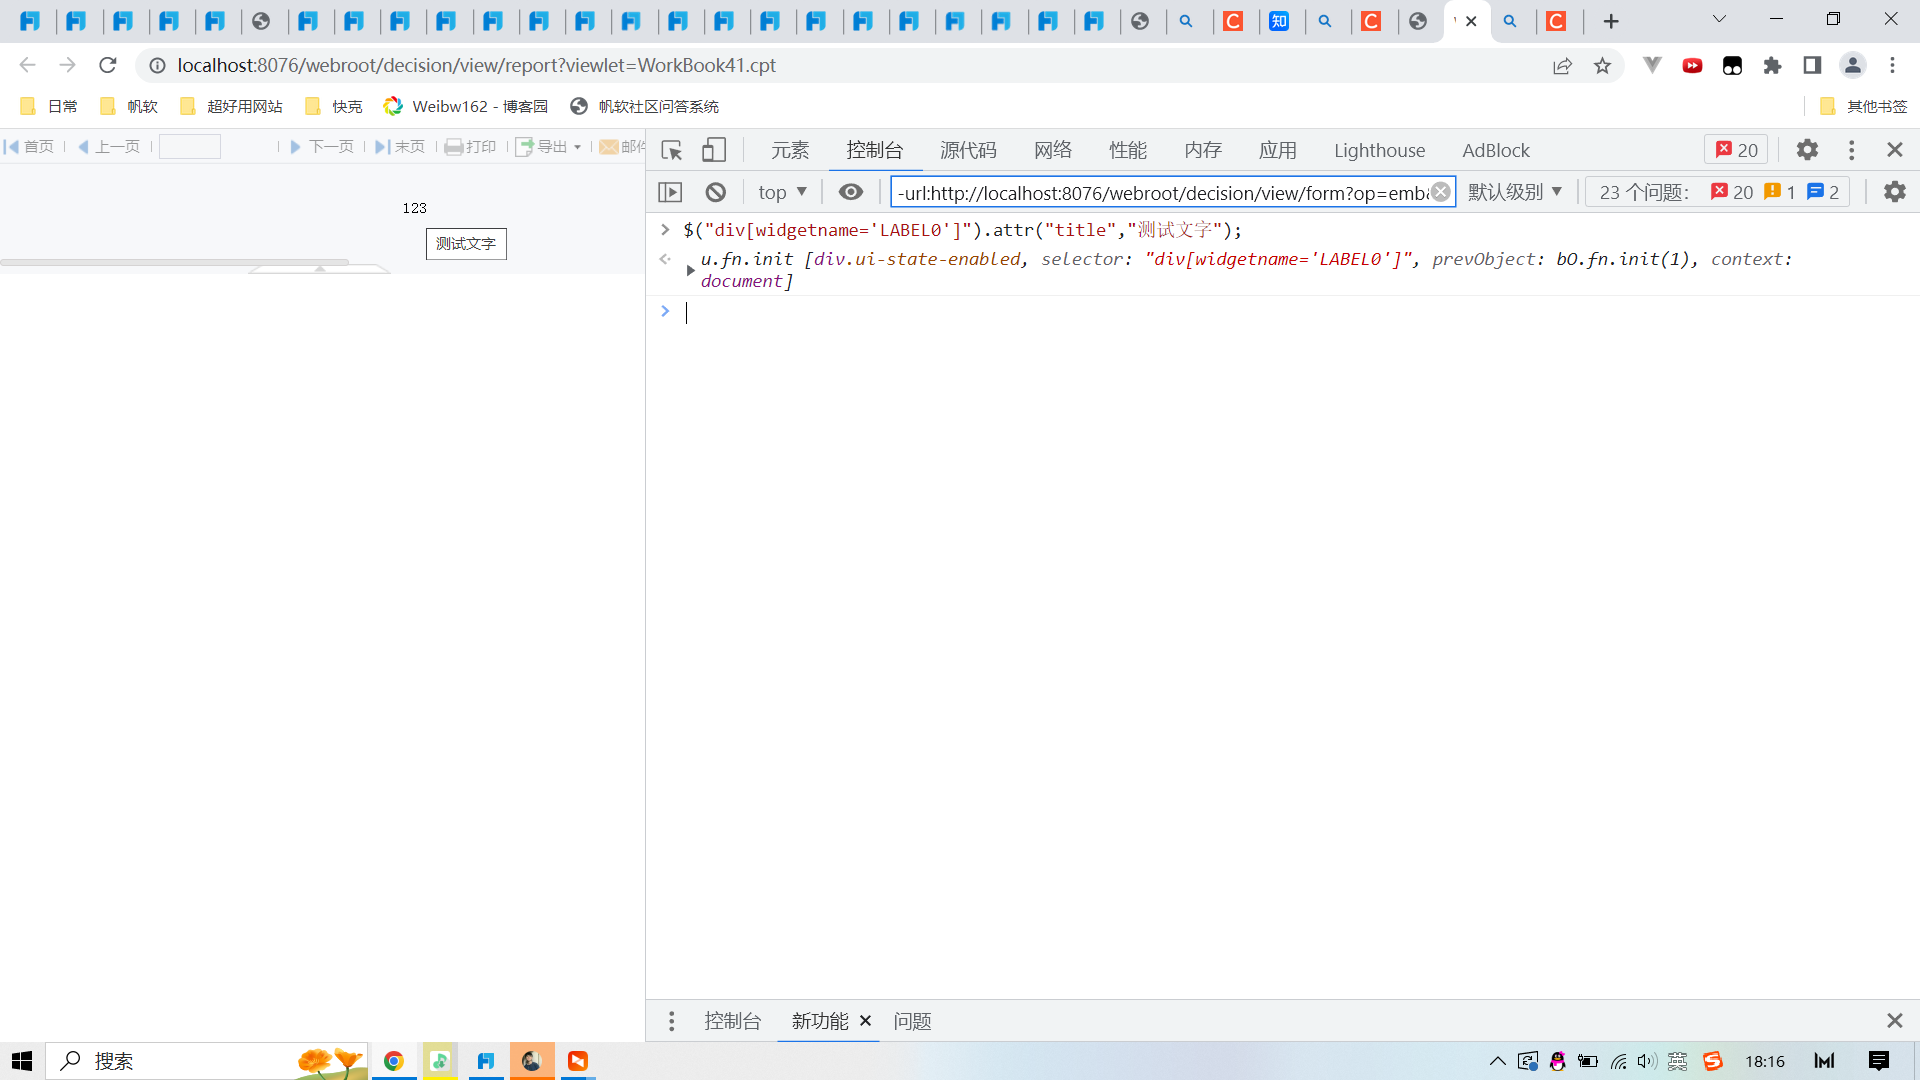The width and height of the screenshot is (1920, 1080).
Task: Open DevTools settings gear in top bar
Action: pyautogui.click(x=1807, y=150)
